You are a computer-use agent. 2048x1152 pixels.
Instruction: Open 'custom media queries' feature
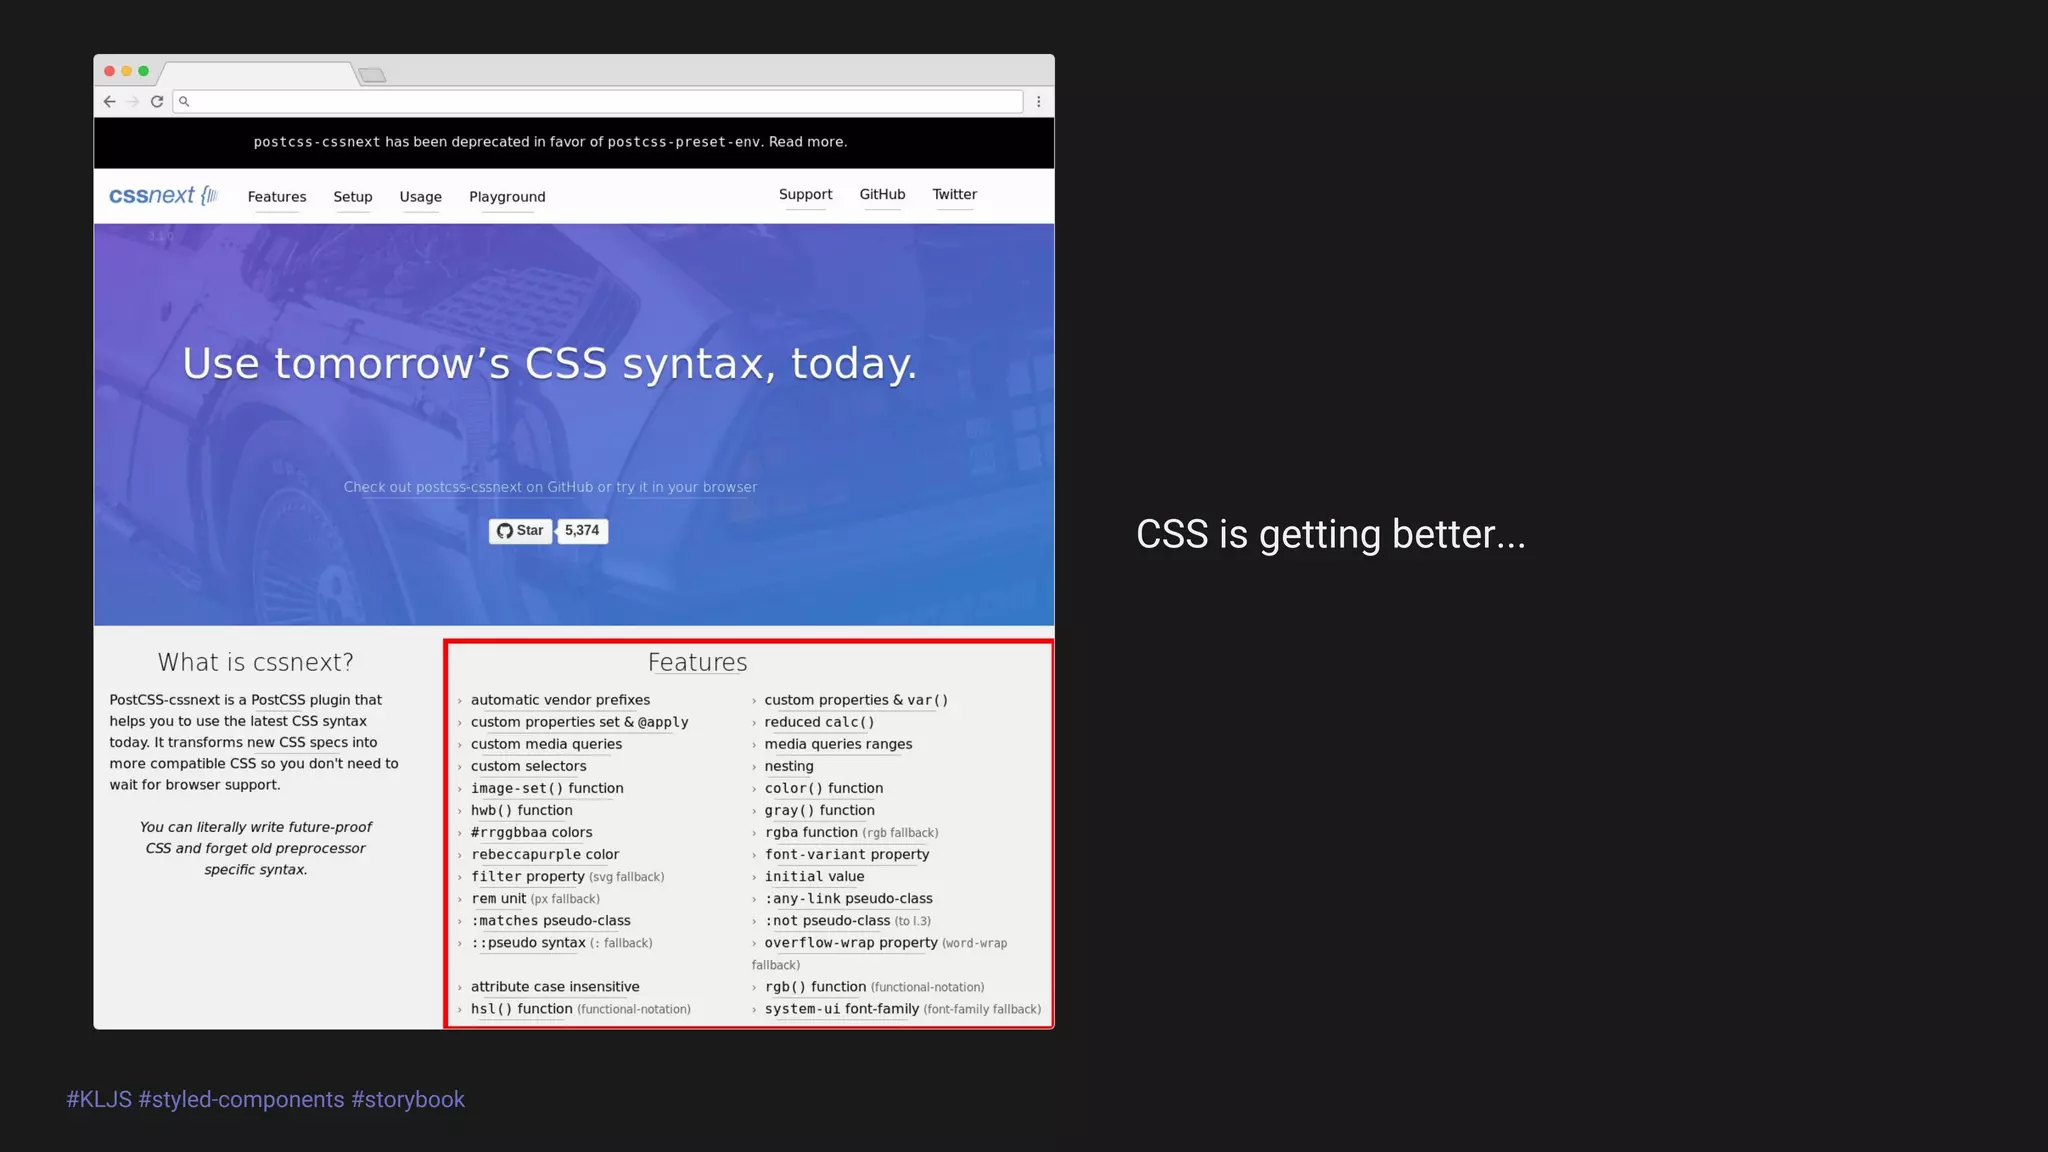(546, 744)
